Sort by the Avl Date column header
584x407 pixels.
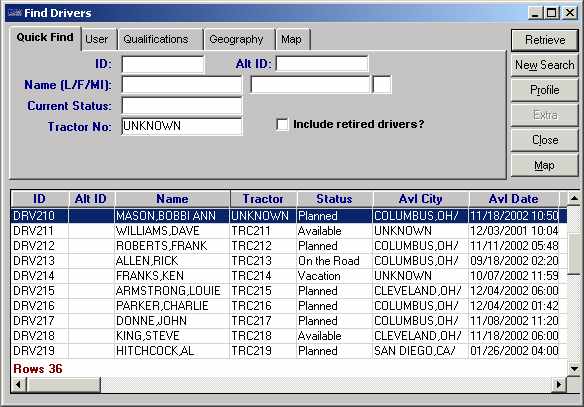click(x=514, y=199)
